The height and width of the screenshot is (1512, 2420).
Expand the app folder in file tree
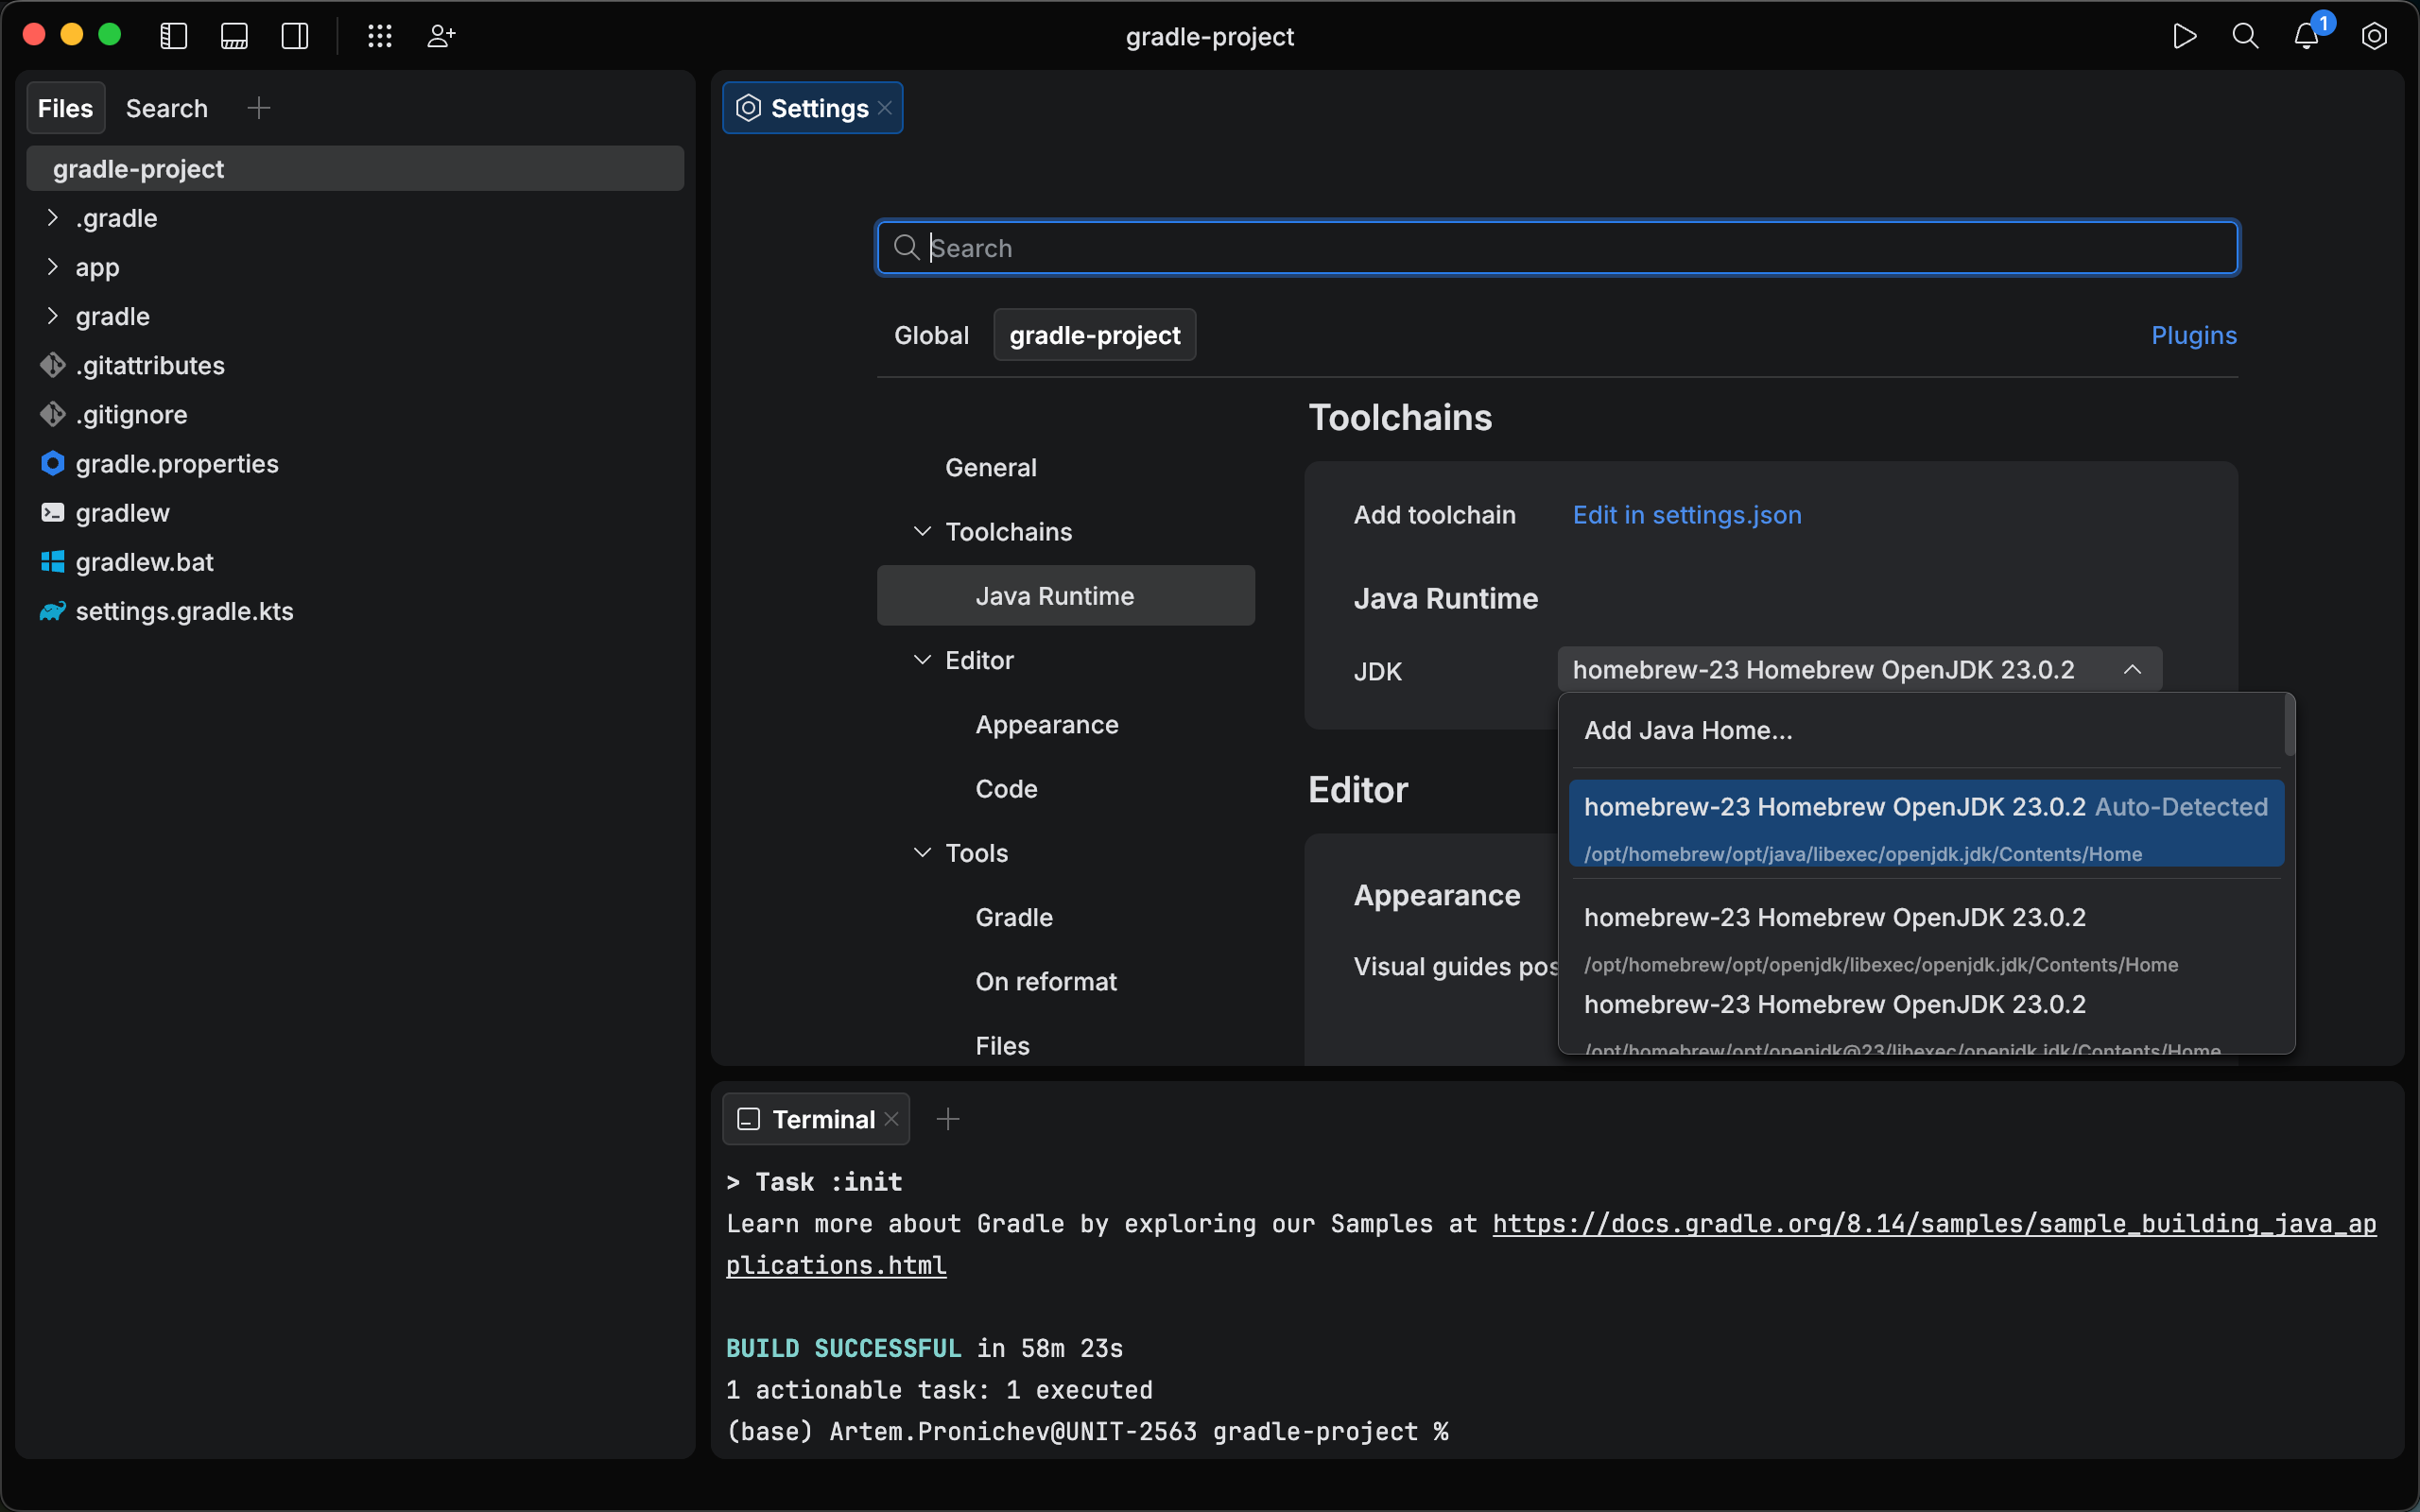pyautogui.click(x=53, y=267)
